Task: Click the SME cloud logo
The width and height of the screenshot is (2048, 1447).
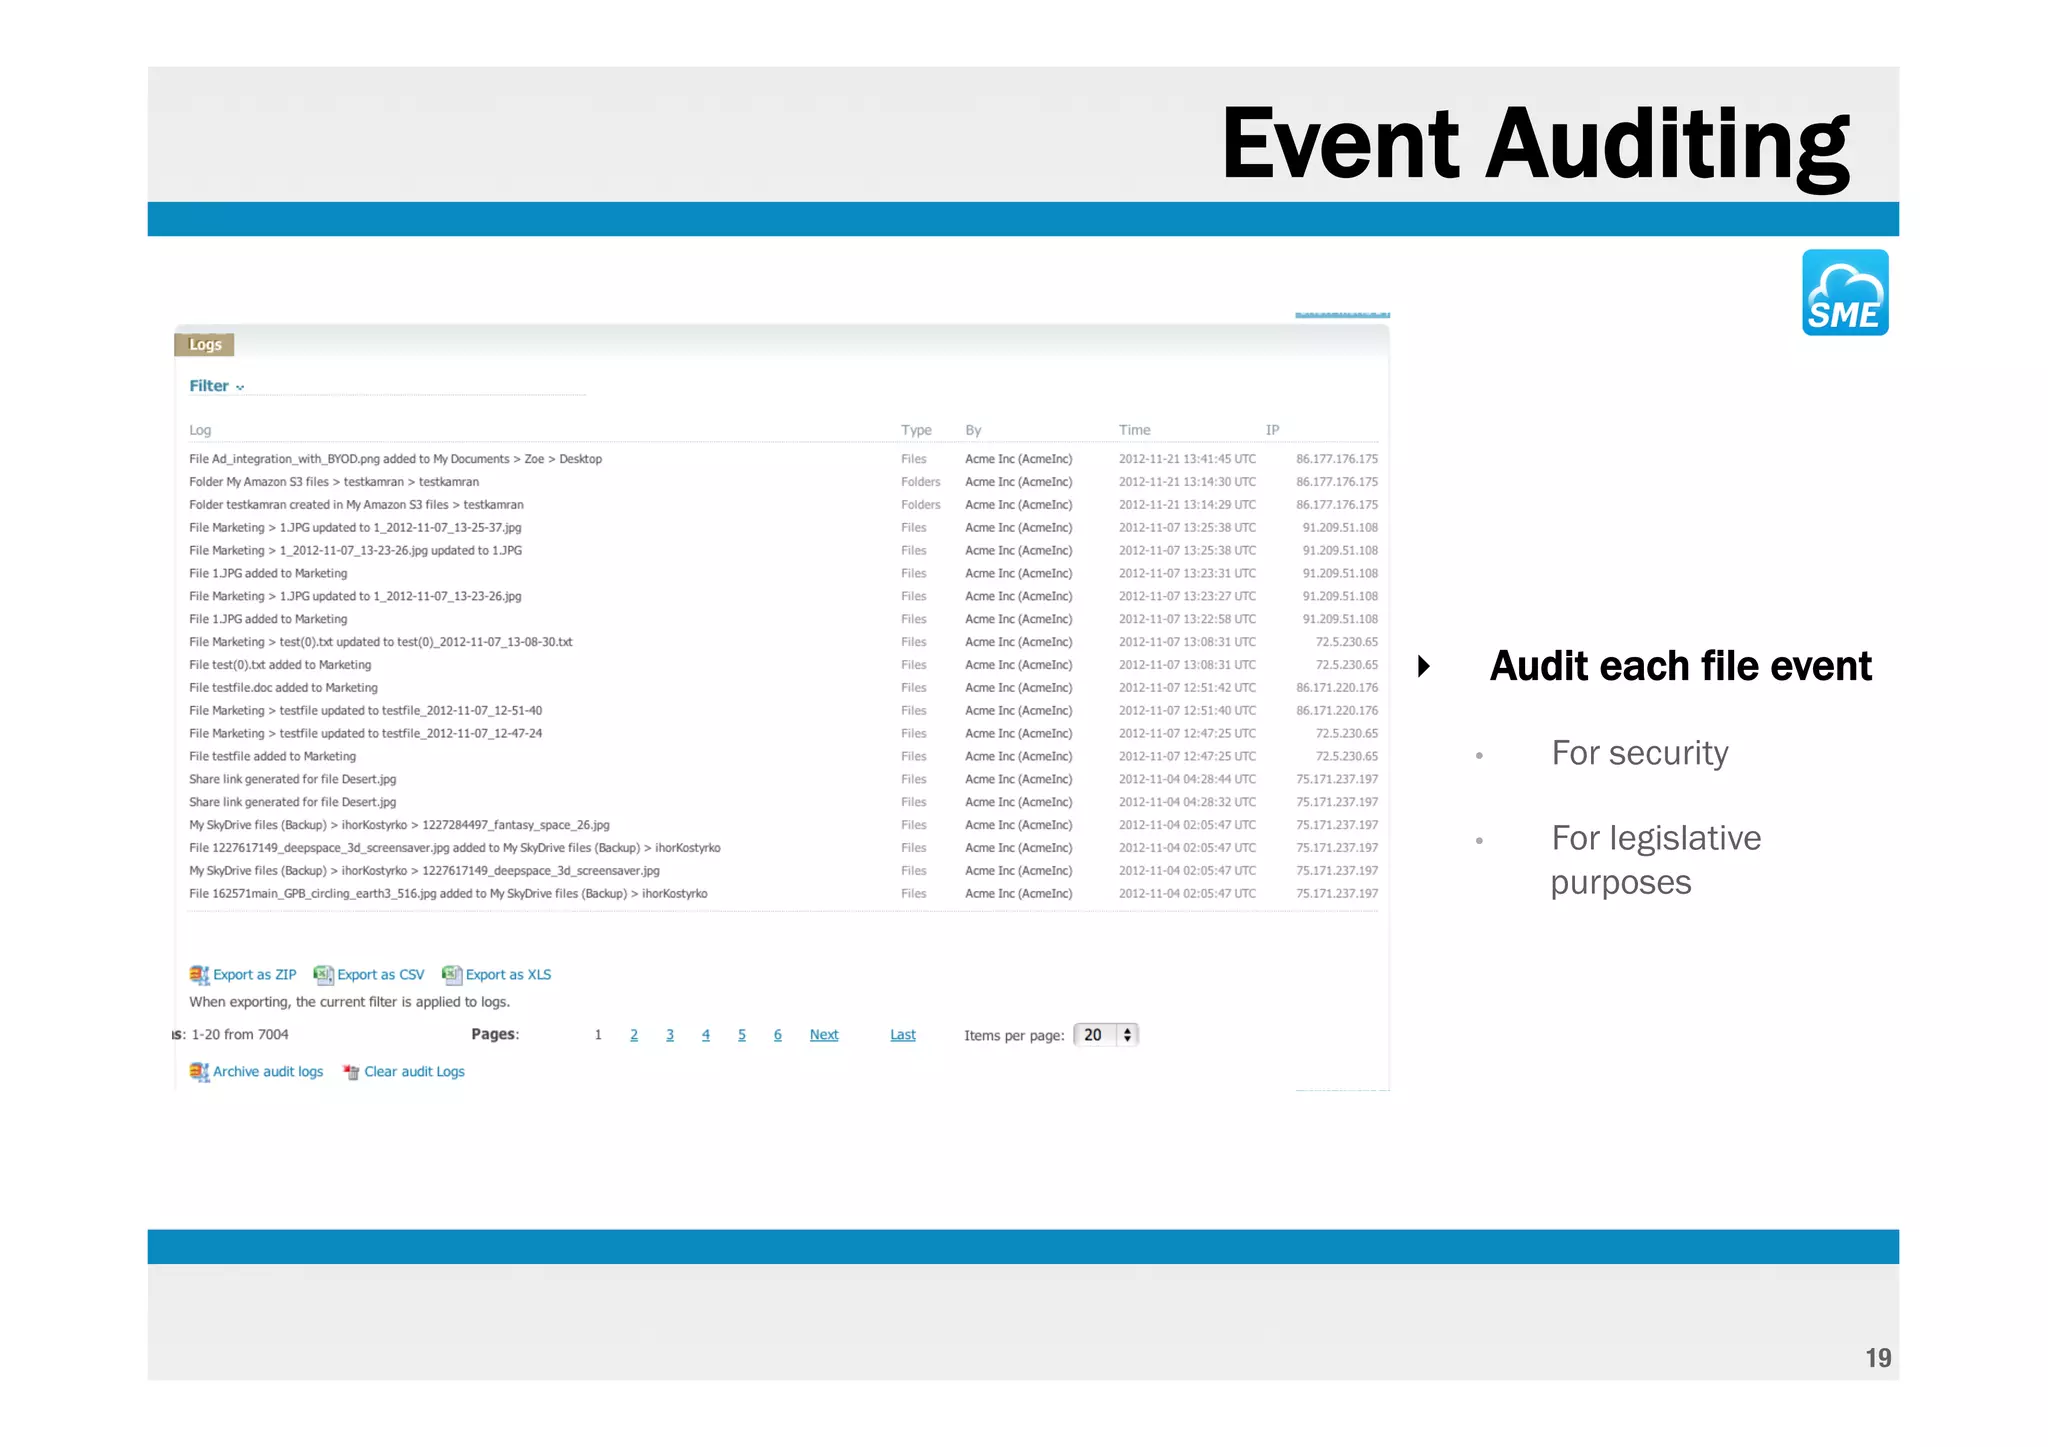Action: pos(1845,292)
